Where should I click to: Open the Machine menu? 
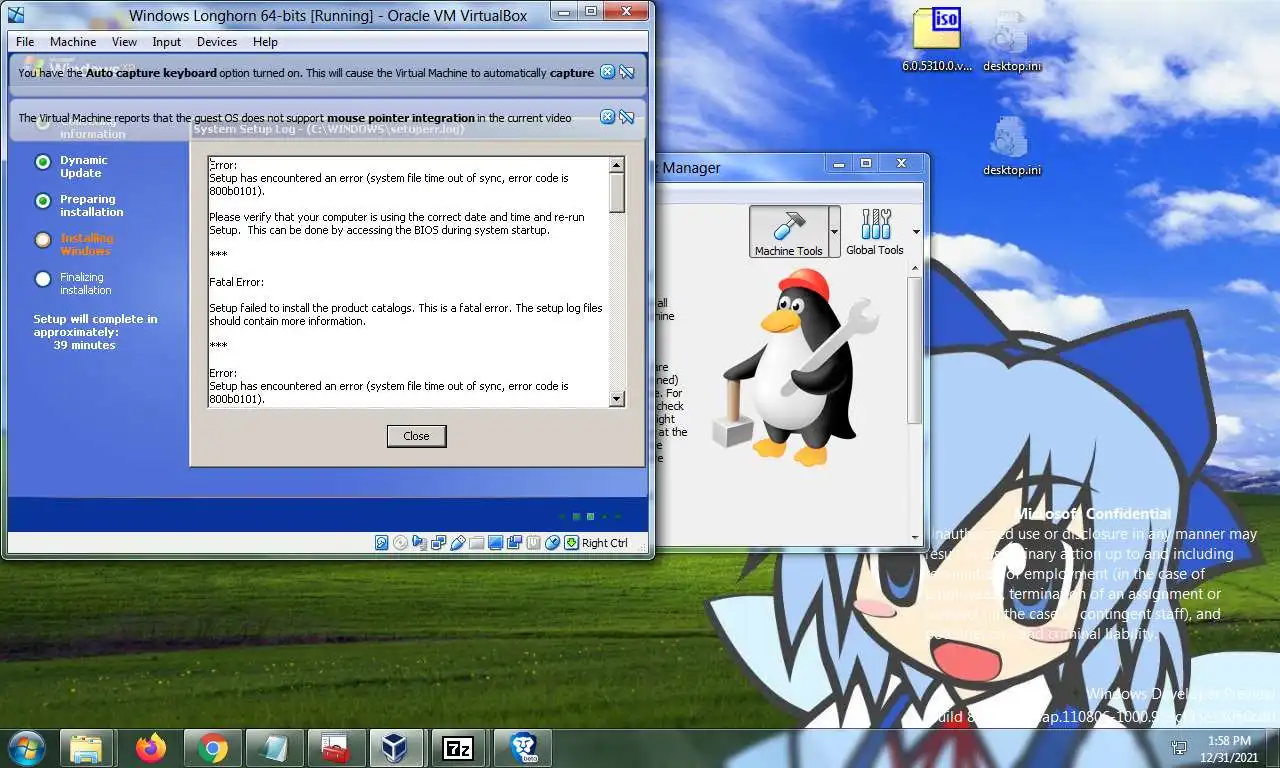(x=73, y=42)
